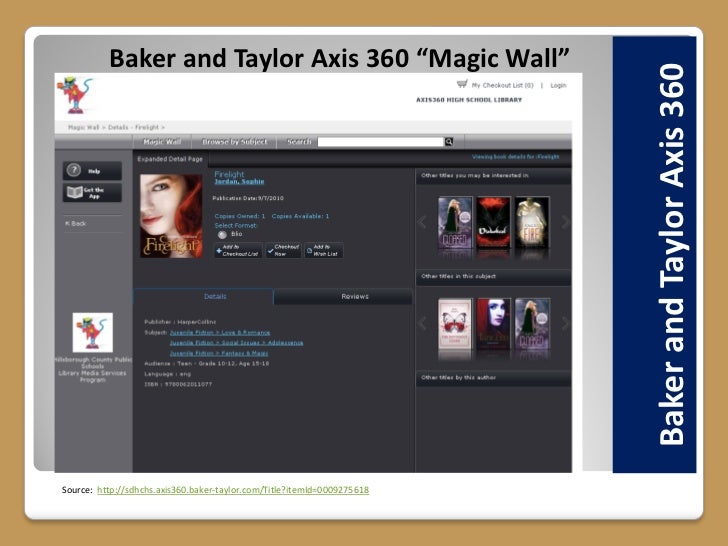
Task: Click 'AXIS360 HIGH SCHOOL LIBRARY' header text
Action: [469, 100]
